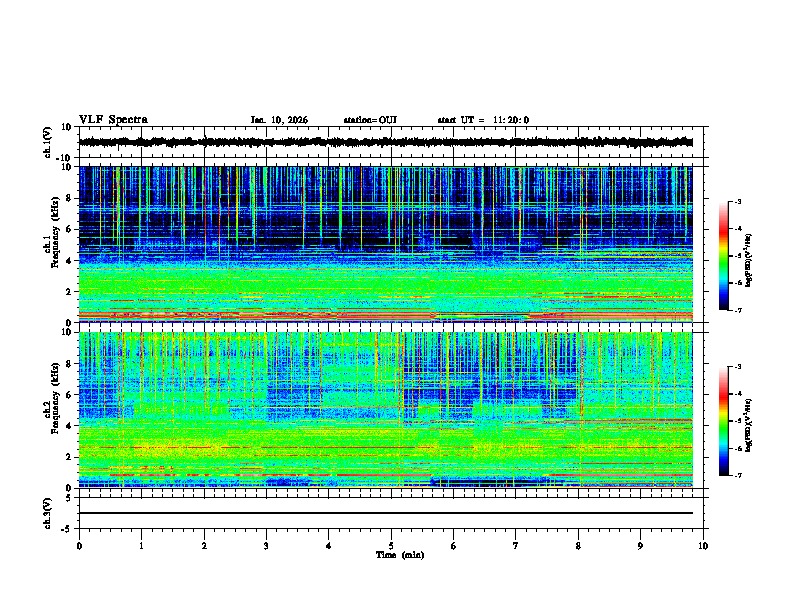Click the "VLF Spectra" title text

[x=113, y=120]
